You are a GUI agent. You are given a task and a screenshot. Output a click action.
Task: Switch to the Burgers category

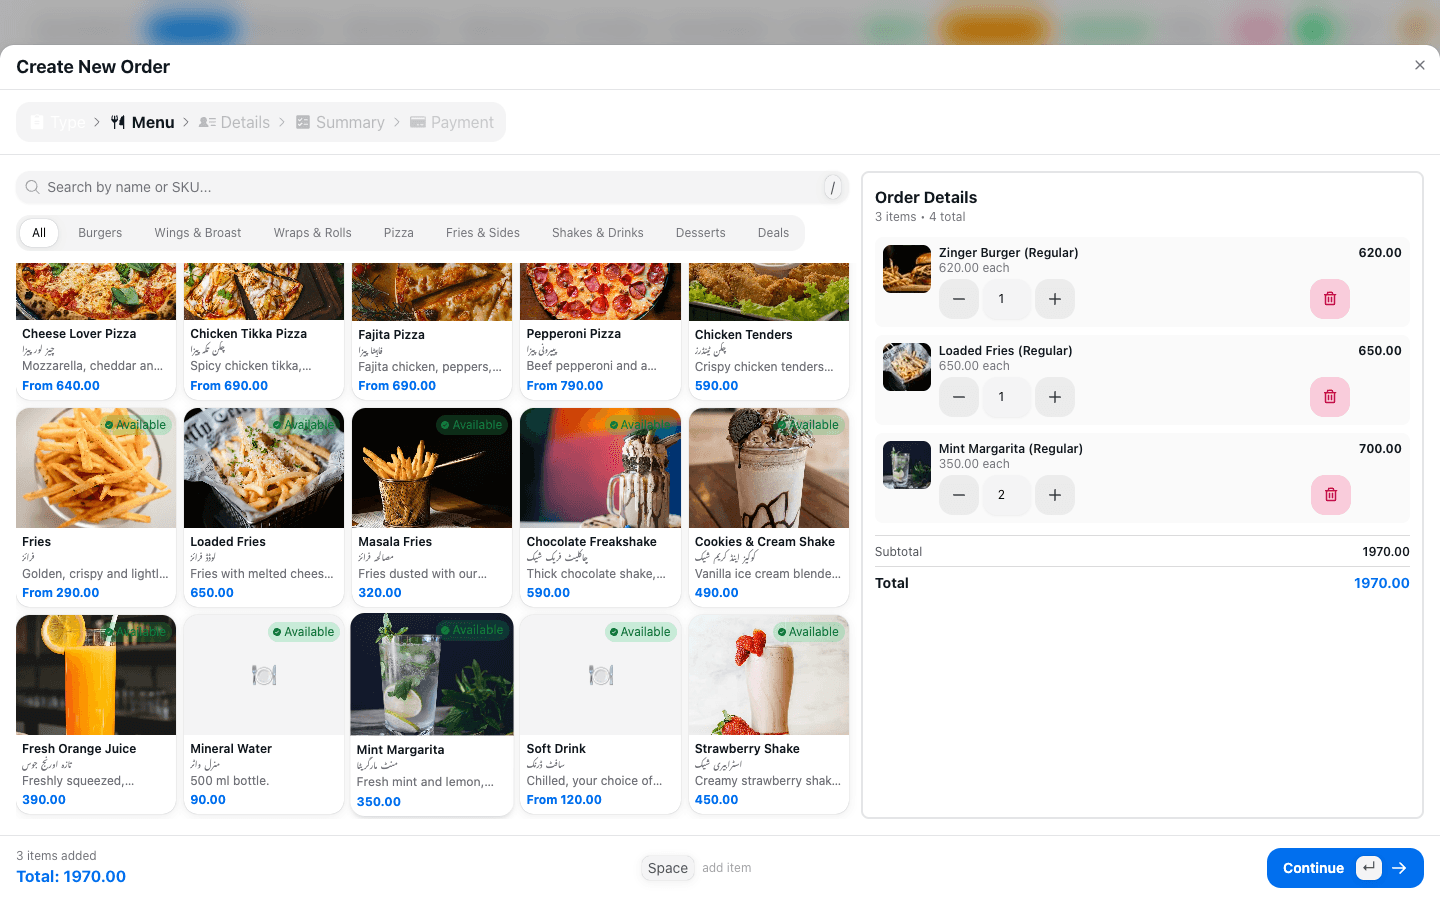[x=100, y=233]
